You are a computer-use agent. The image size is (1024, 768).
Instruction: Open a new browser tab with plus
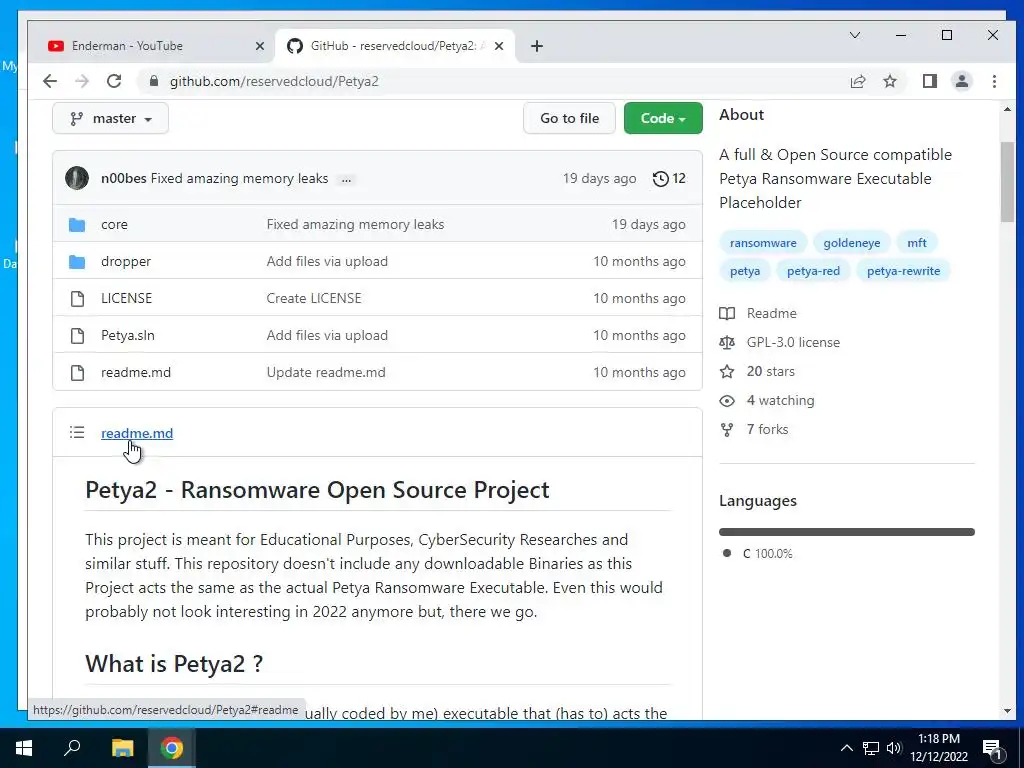[536, 46]
